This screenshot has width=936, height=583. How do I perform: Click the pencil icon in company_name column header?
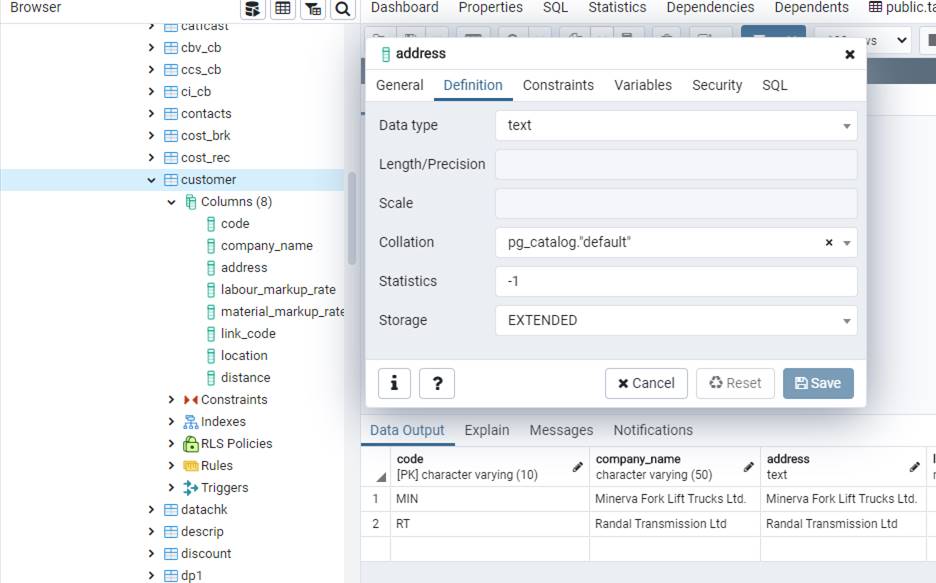click(x=748, y=467)
